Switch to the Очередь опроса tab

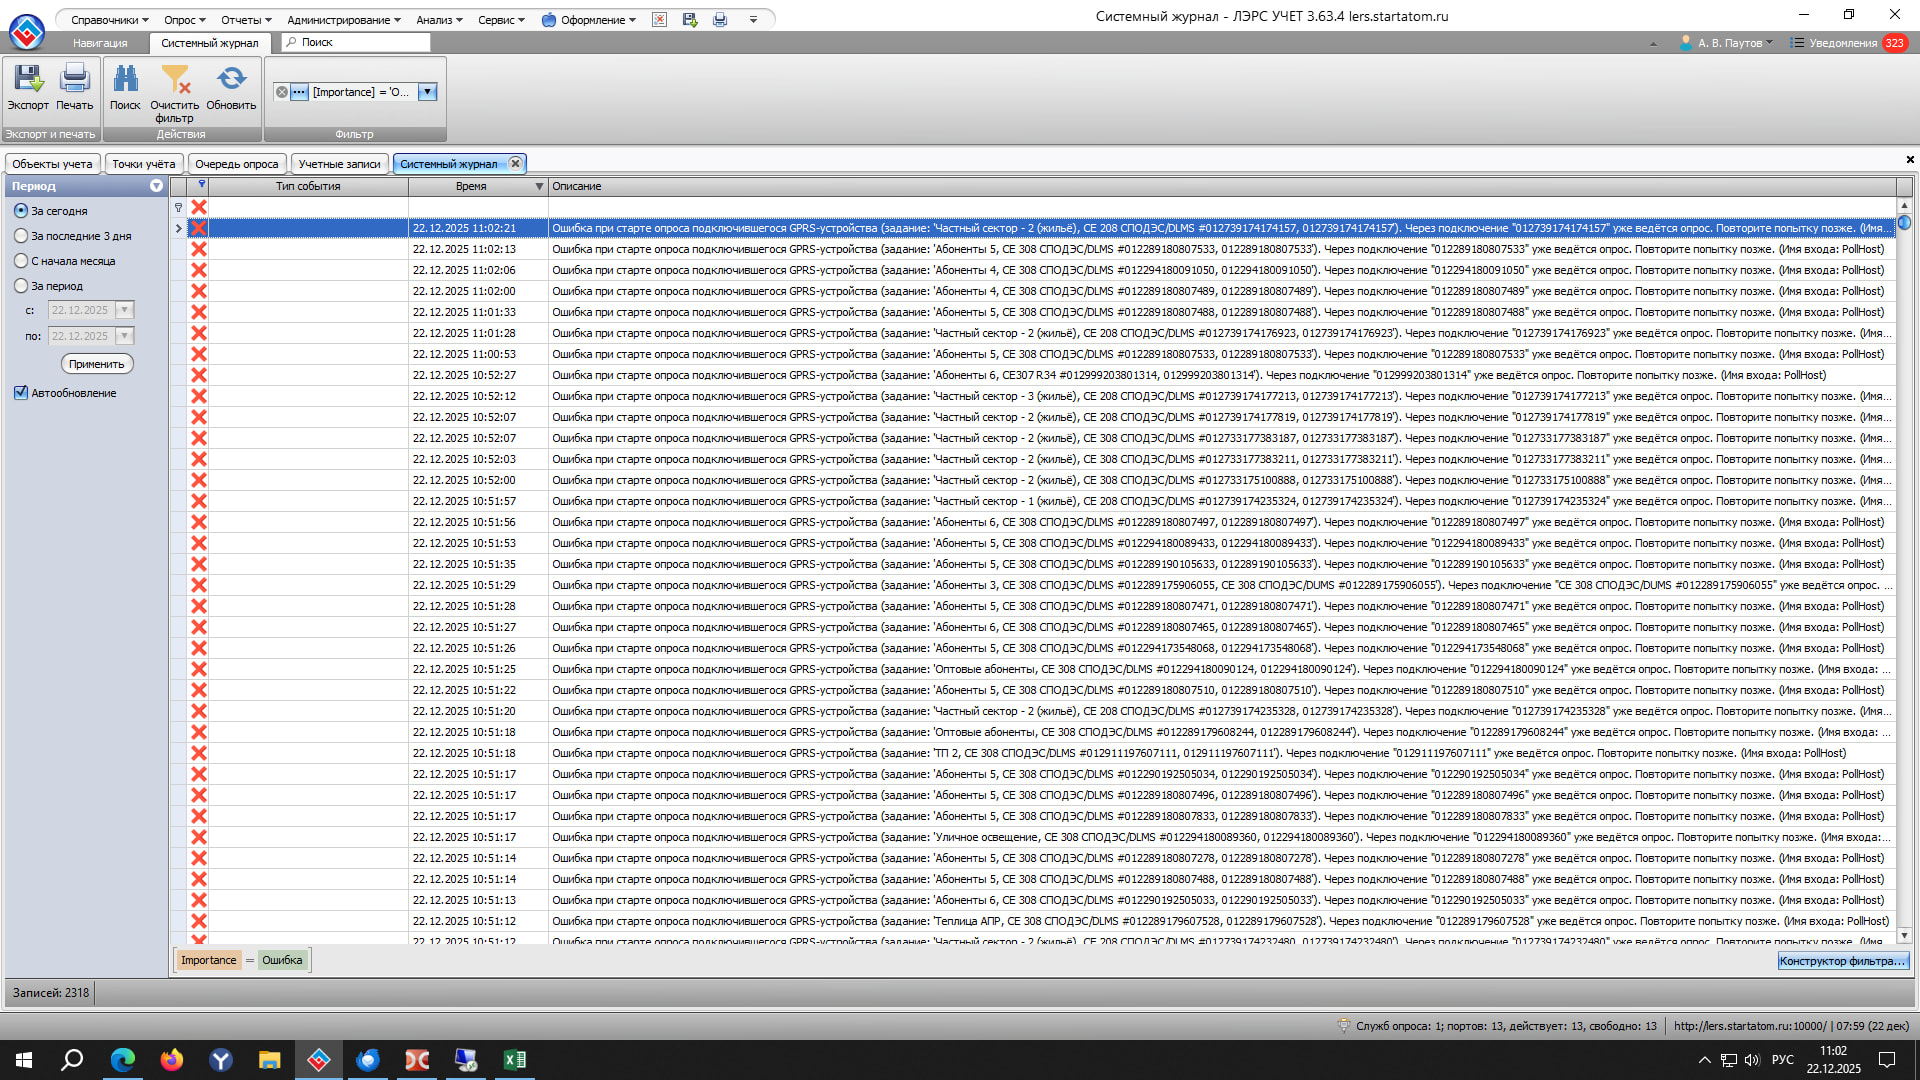pyautogui.click(x=237, y=164)
